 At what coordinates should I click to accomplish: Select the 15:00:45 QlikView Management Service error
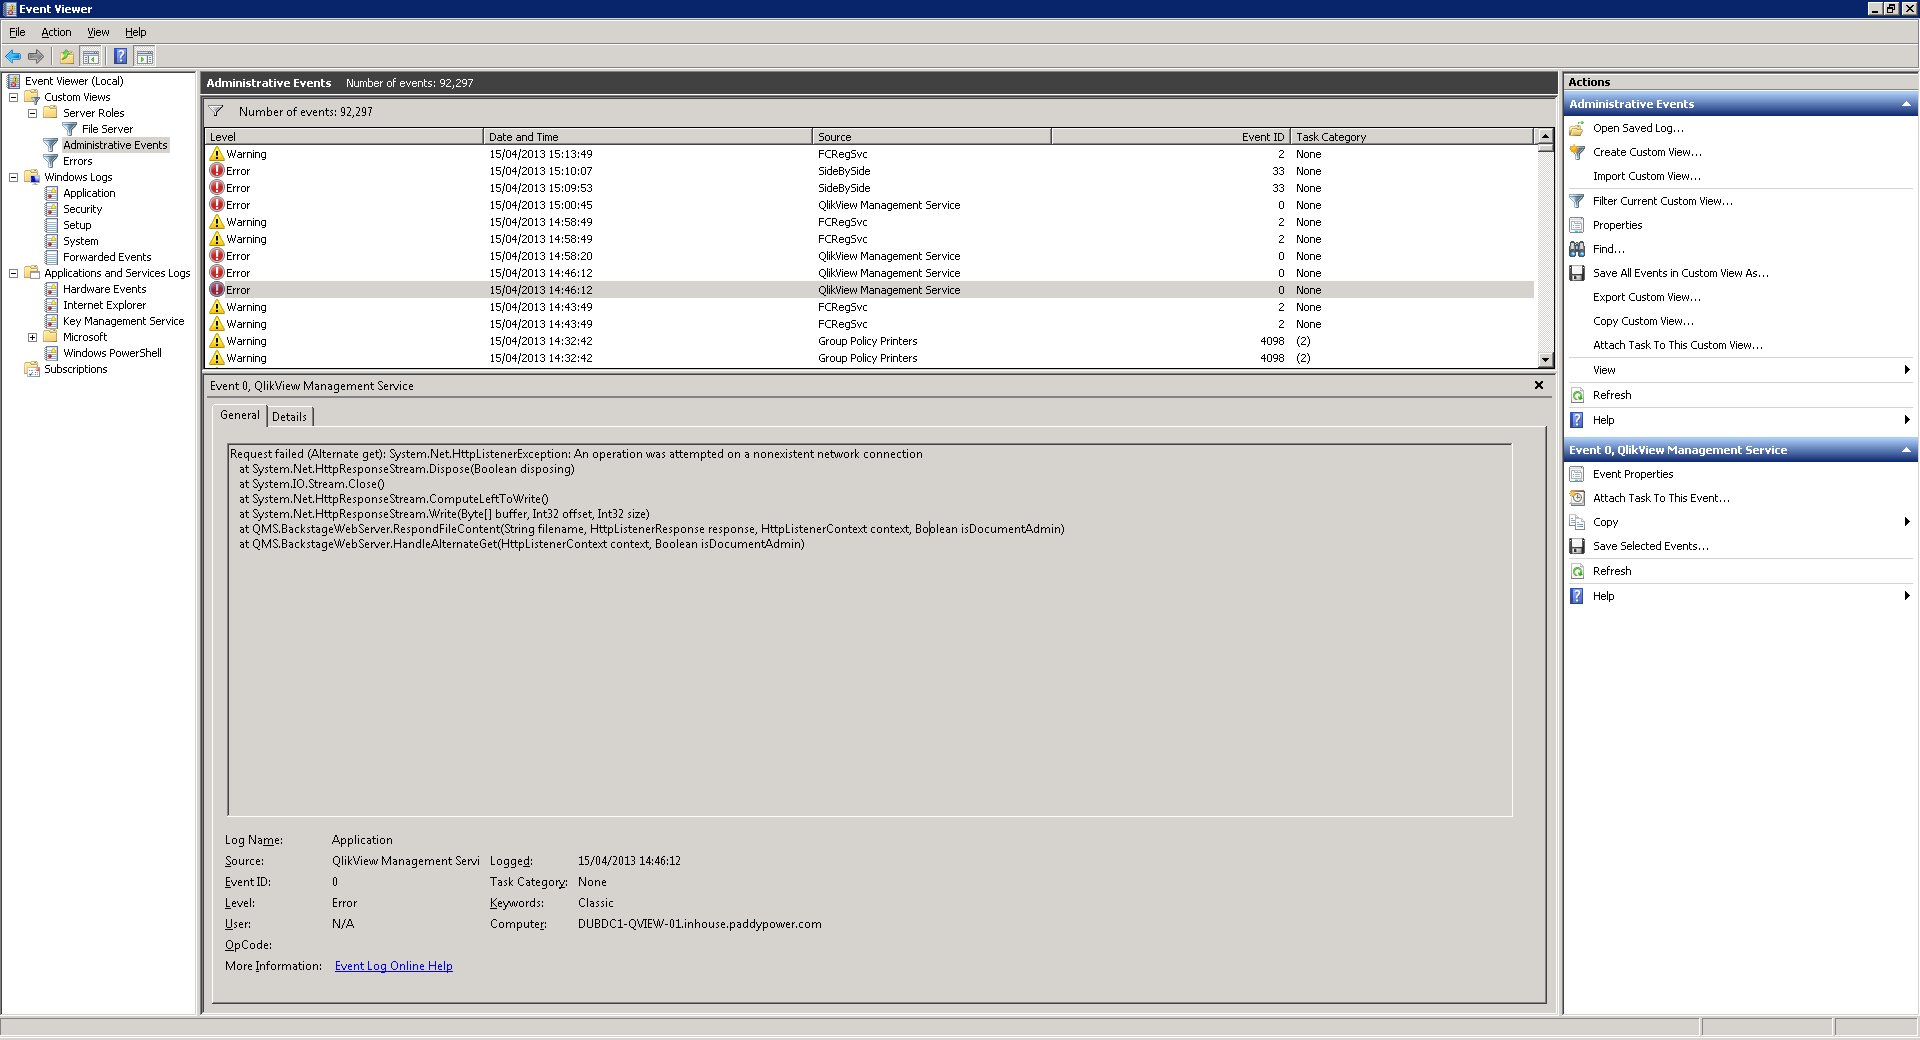click(x=869, y=205)
